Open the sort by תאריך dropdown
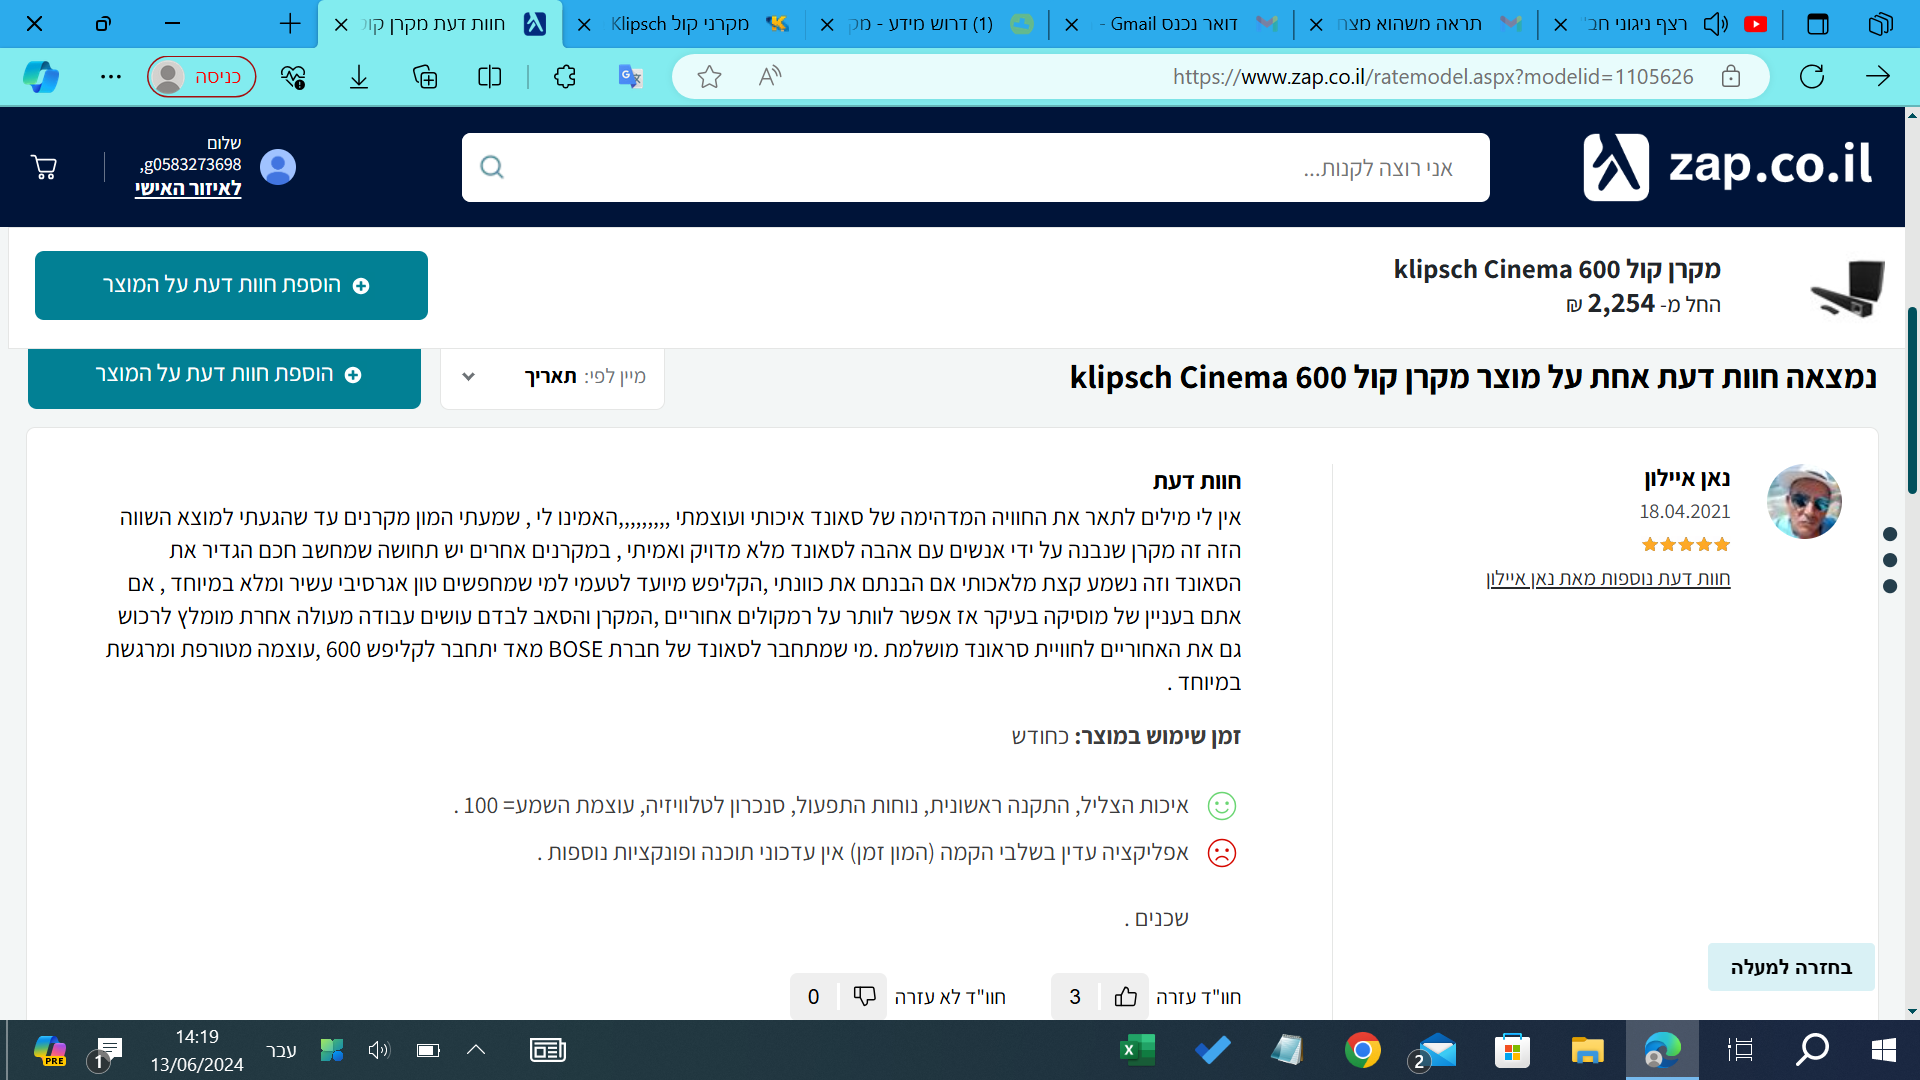The height and width of the screenshot is (1080, 1920). point(552,377)
